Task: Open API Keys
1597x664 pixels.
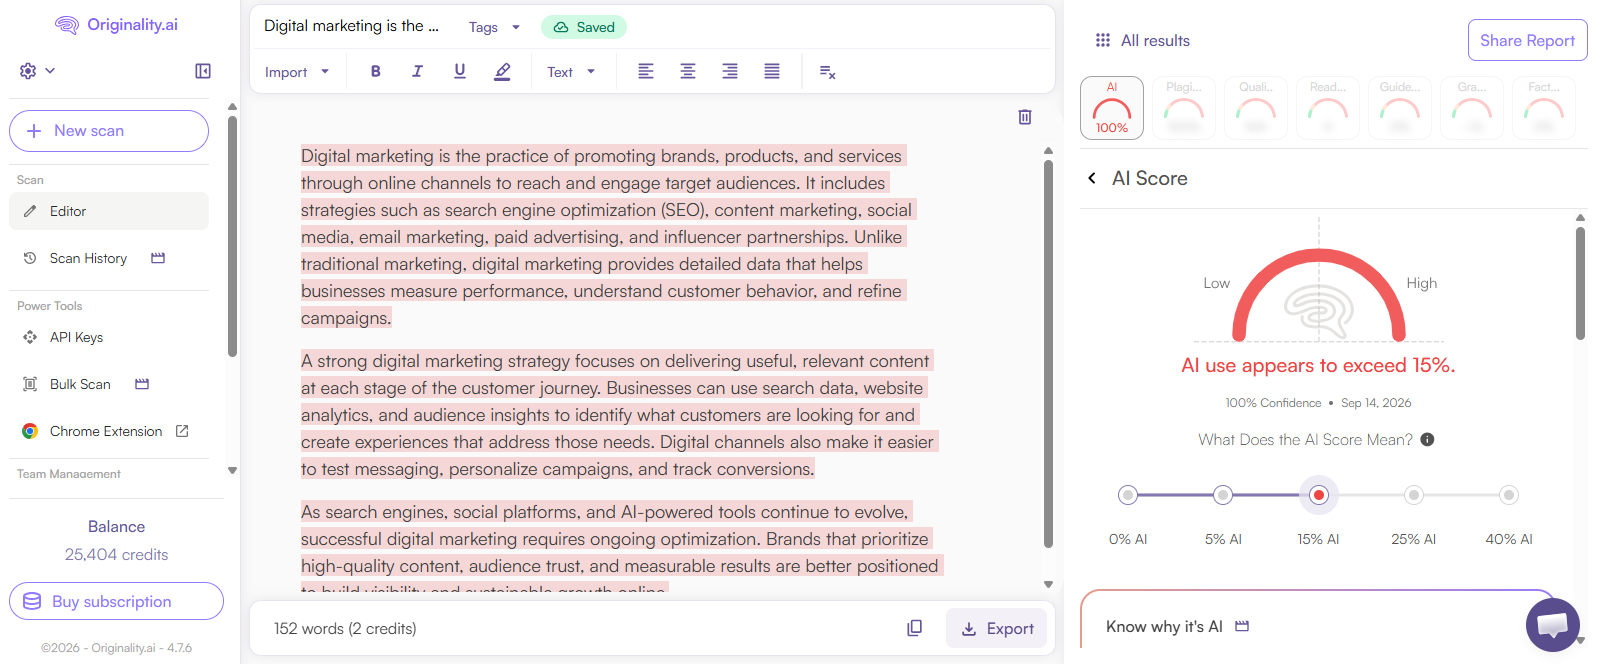Action: click(76, 337)
